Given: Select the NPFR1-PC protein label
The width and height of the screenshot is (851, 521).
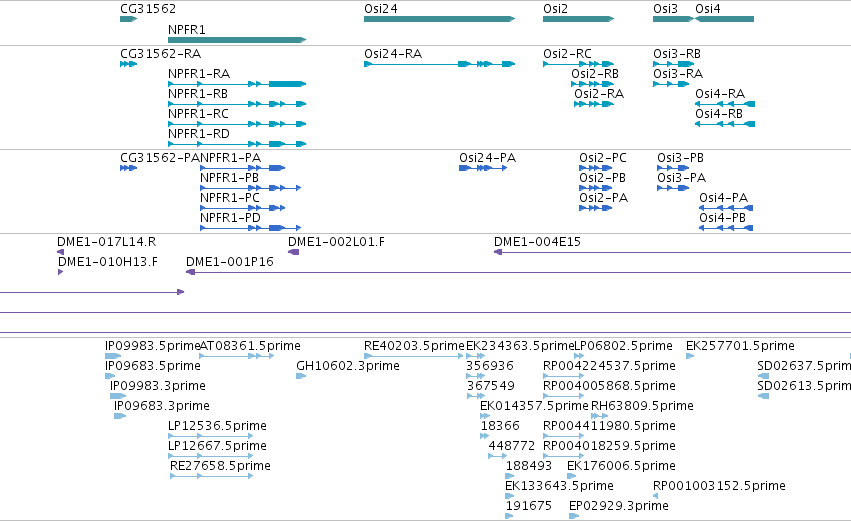Looking at the screenshot, I should click(x=230, y=198).
